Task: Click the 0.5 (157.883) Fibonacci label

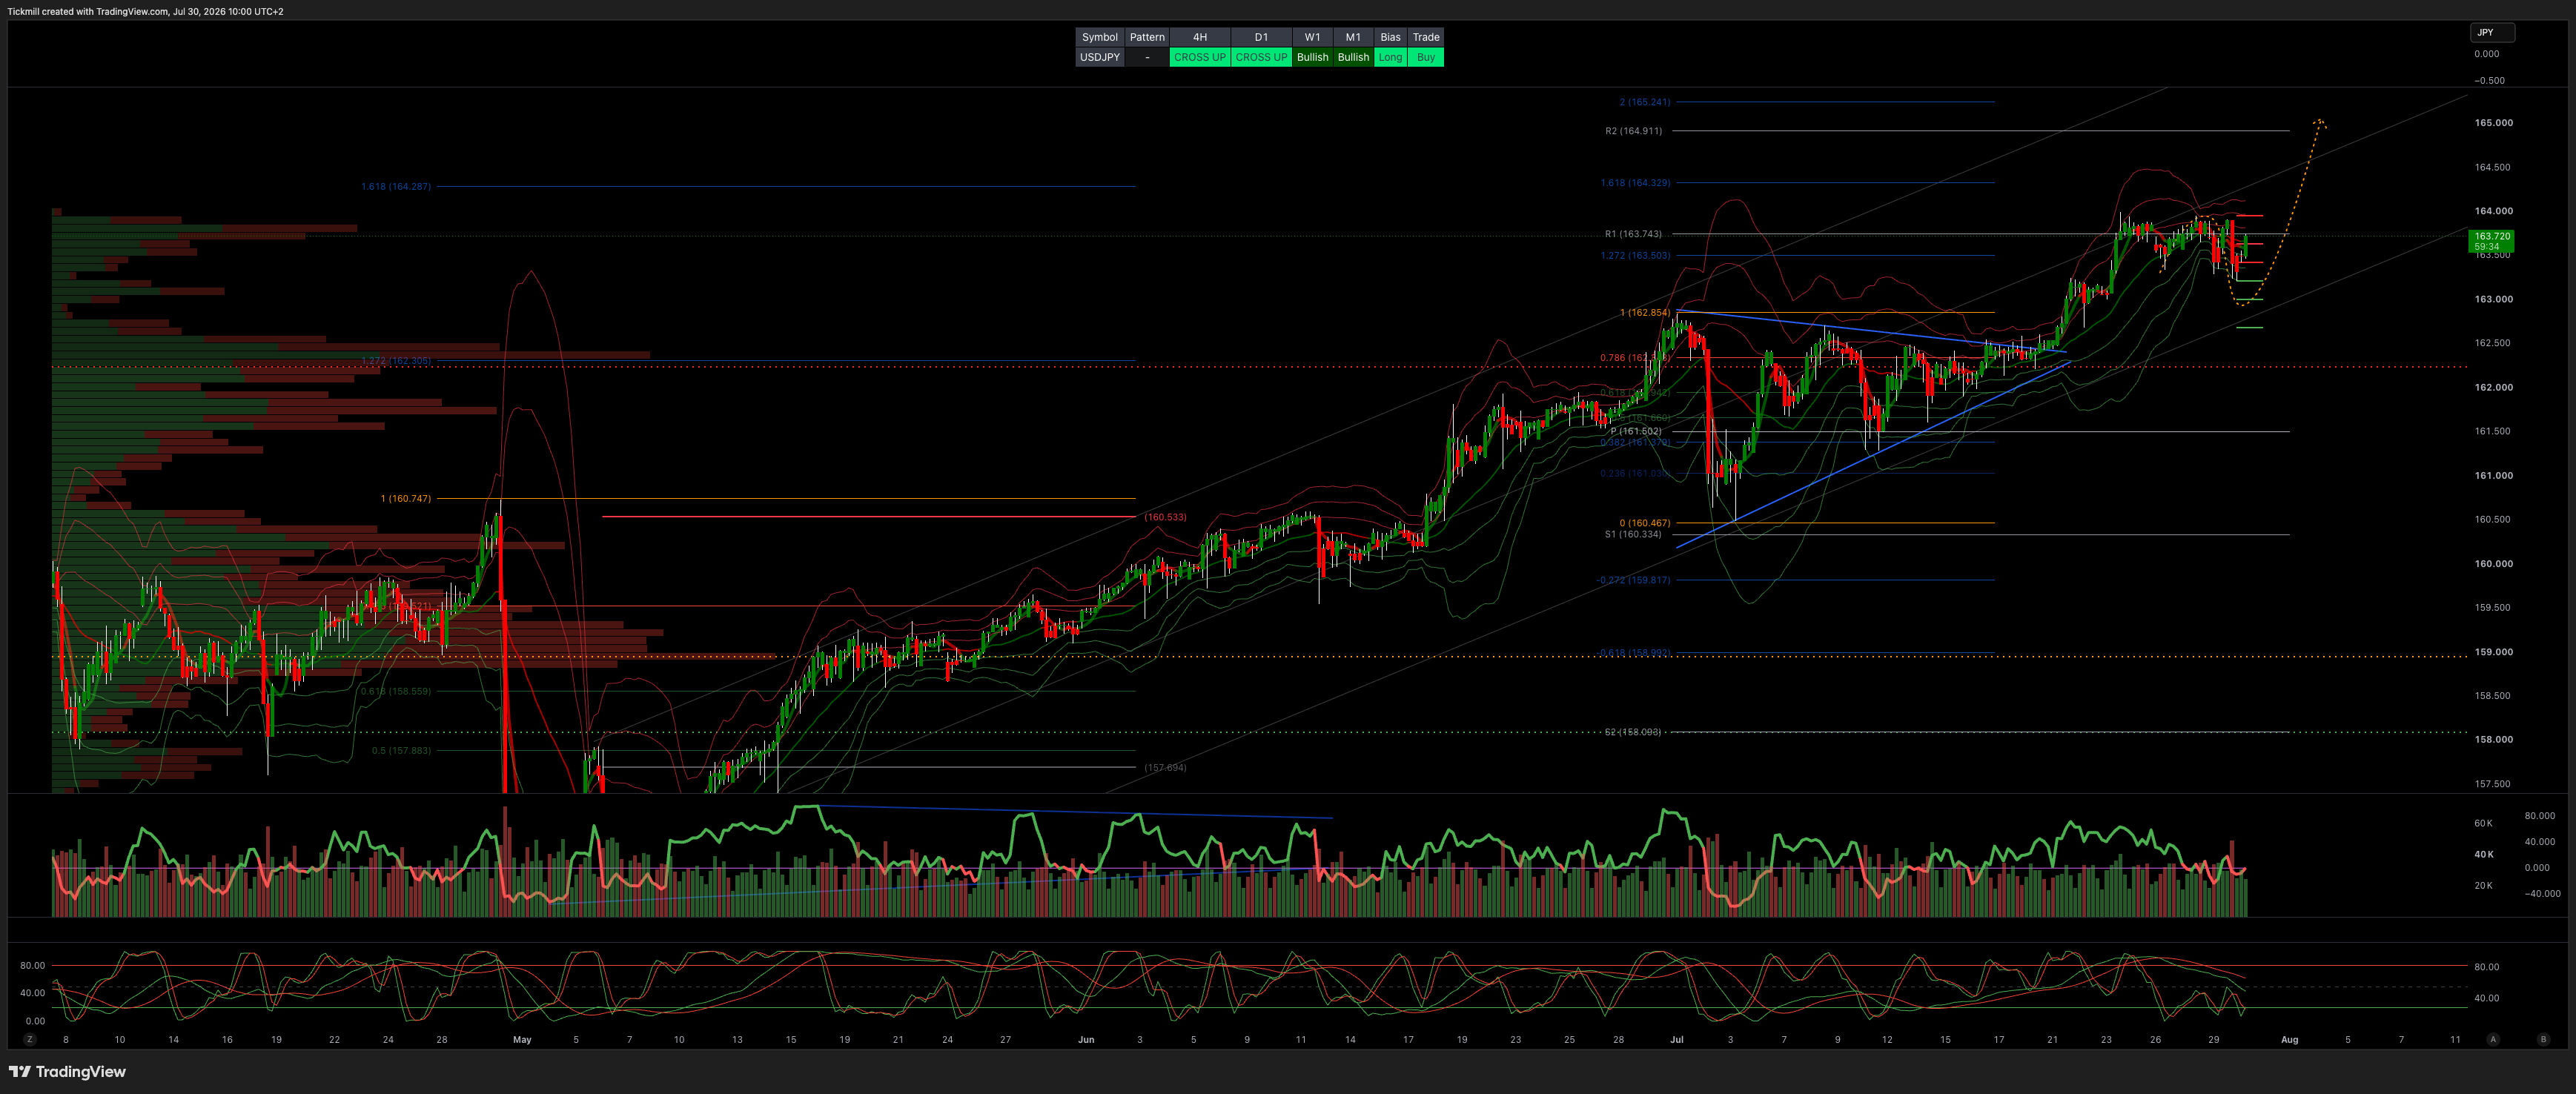Action: [402, 750]
